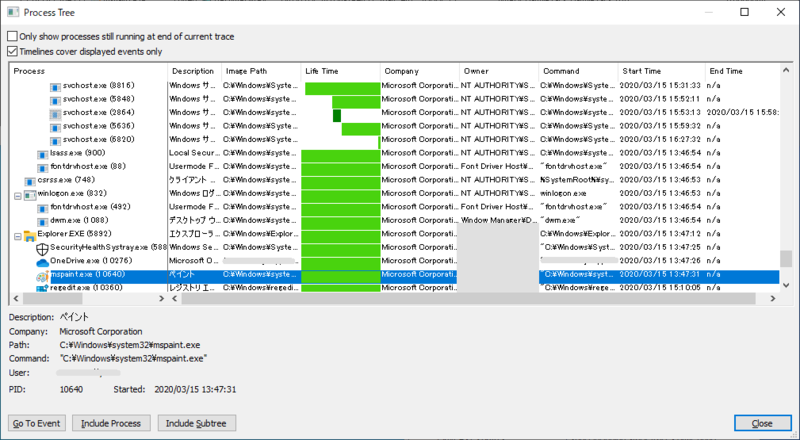Click command cell "winlogon.exe"
This screenshot has width=800, height=440.
tap(563, 193)
